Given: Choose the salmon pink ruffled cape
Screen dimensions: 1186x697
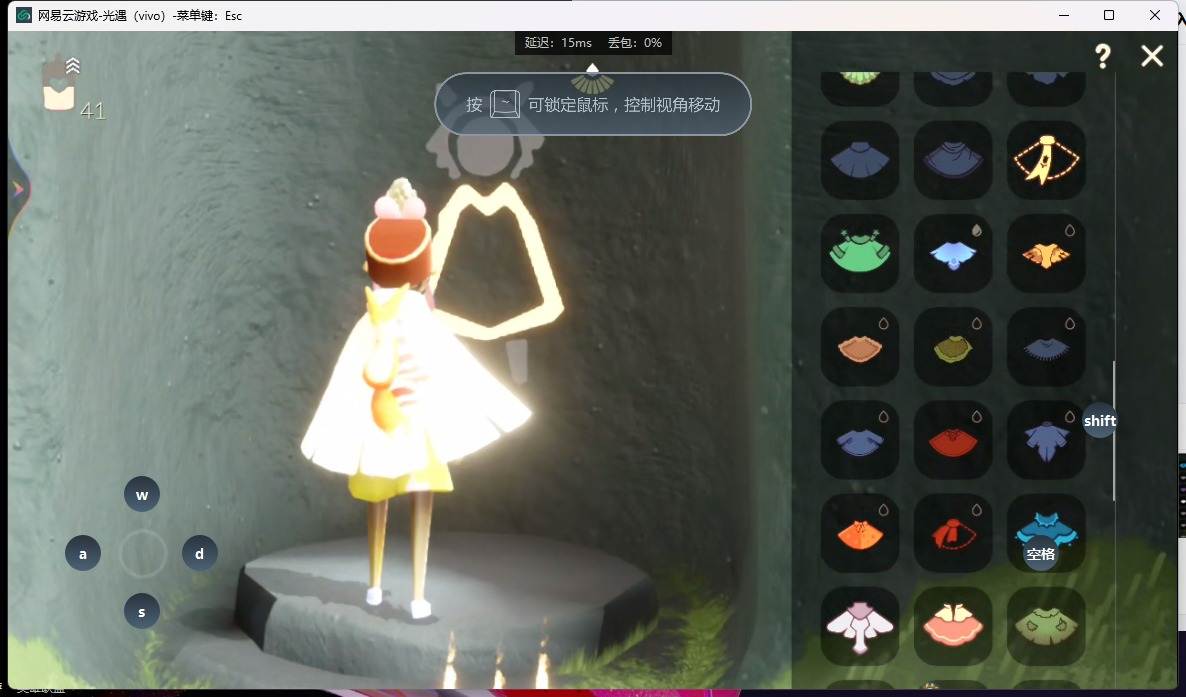Looking at the screenshot, I should 953,627.
